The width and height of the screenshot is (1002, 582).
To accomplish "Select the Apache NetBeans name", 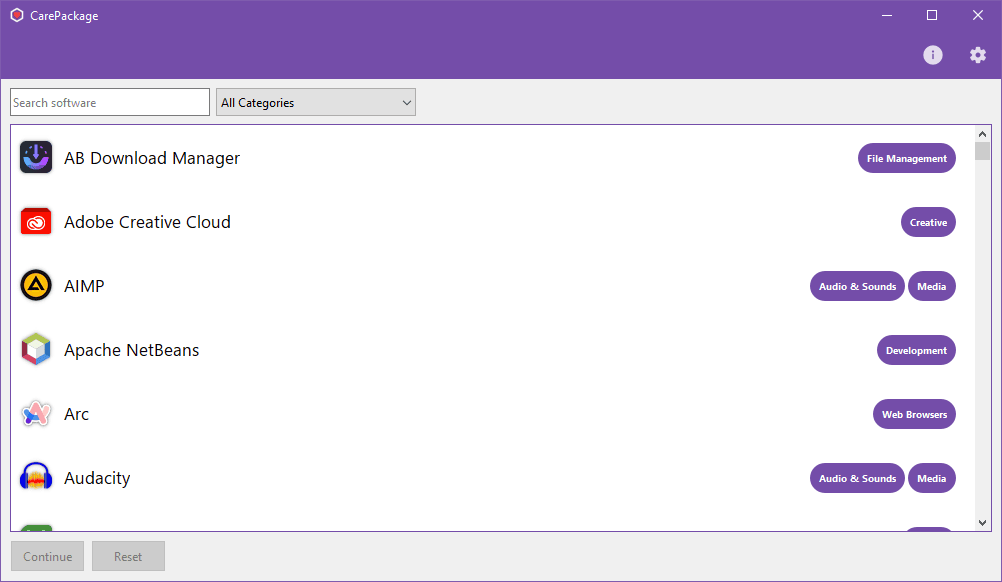I will 132,350.
